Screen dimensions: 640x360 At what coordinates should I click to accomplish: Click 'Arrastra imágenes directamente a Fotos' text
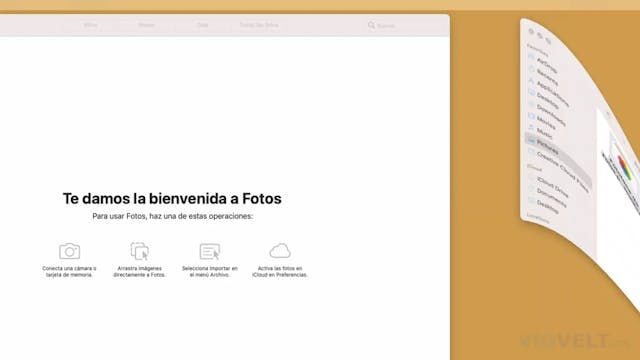[140, 271]
